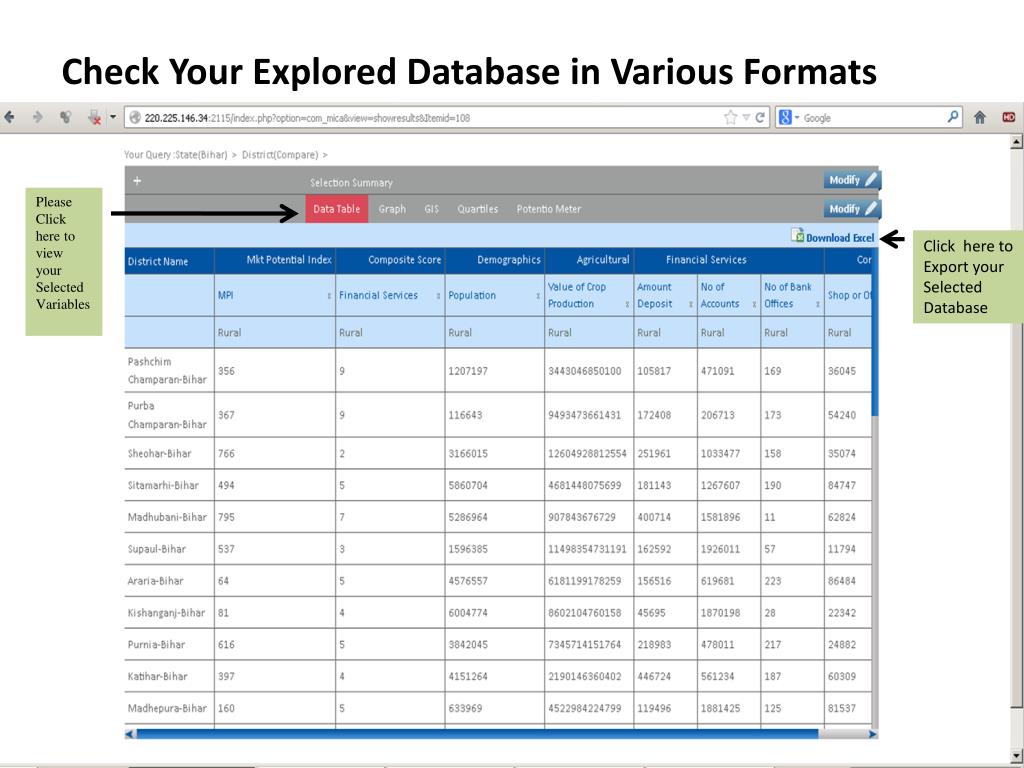Click the browser home icon
The height and width of the screenshot is (768, 1024).
tap(981, 118)
